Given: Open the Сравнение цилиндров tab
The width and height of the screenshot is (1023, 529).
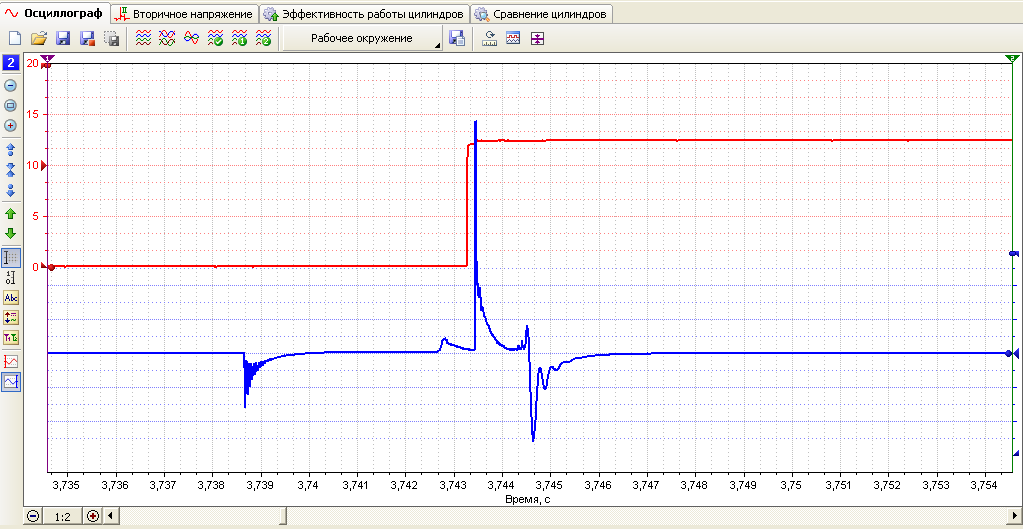Looking at the screenshot, I should point(542,14).
